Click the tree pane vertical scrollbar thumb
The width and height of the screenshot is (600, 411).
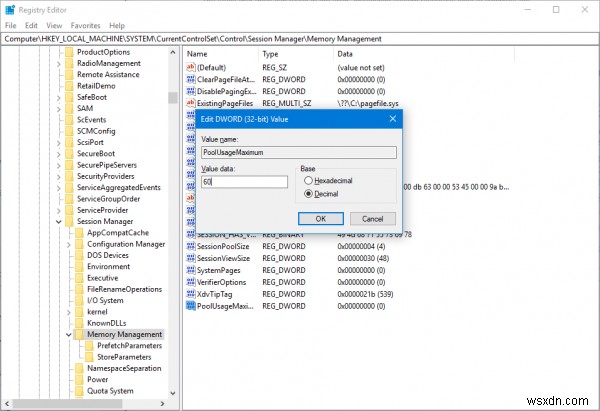click(173, 98)
